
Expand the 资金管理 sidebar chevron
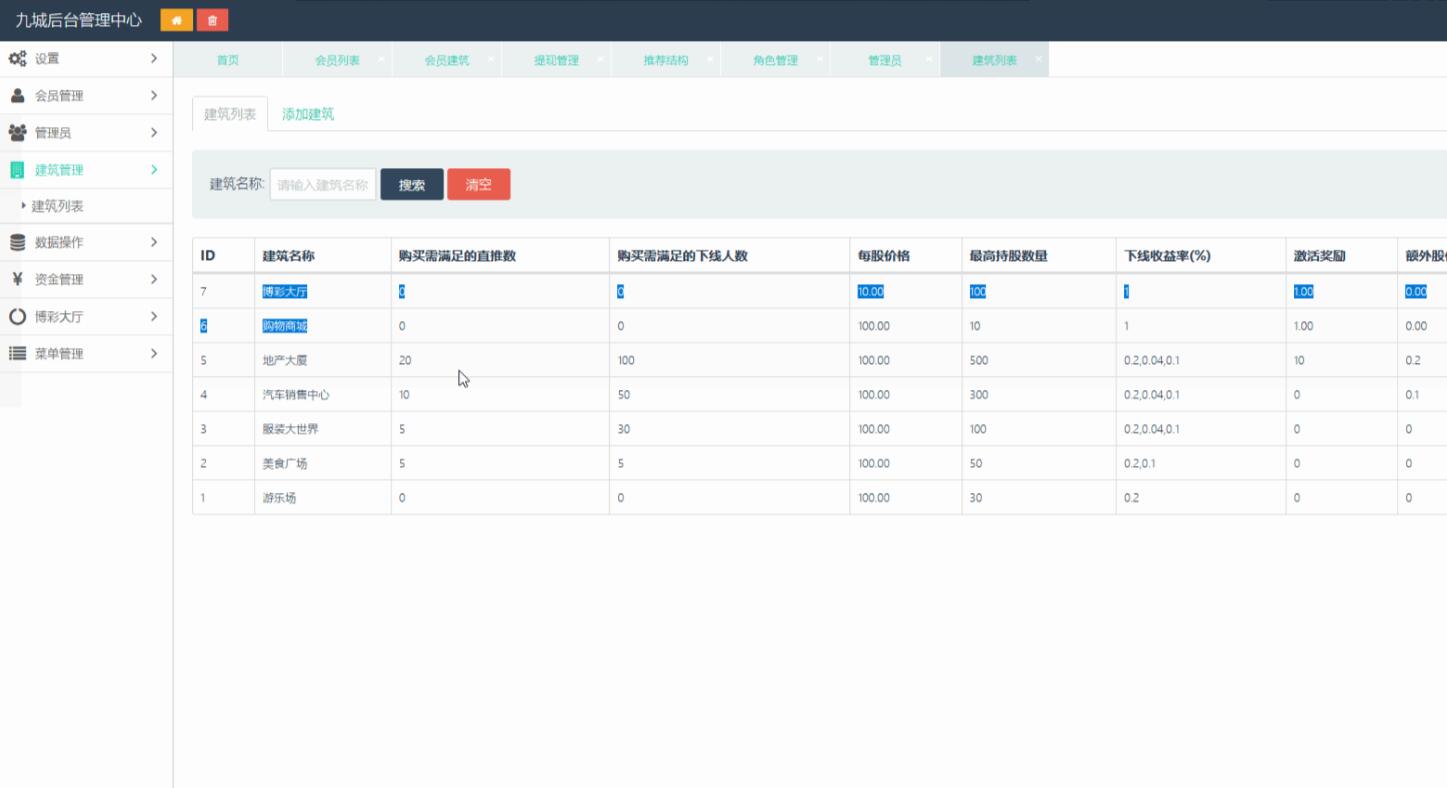(154, 279)
